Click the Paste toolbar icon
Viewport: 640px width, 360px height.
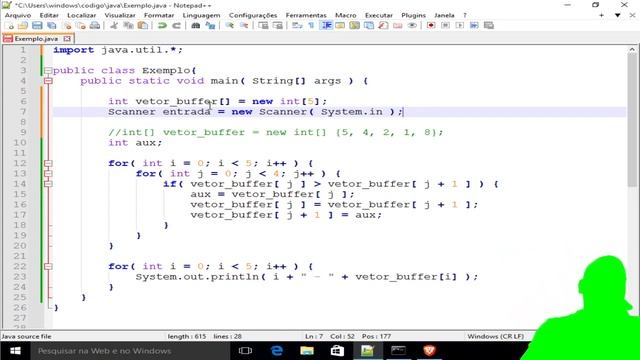[143, 26]
